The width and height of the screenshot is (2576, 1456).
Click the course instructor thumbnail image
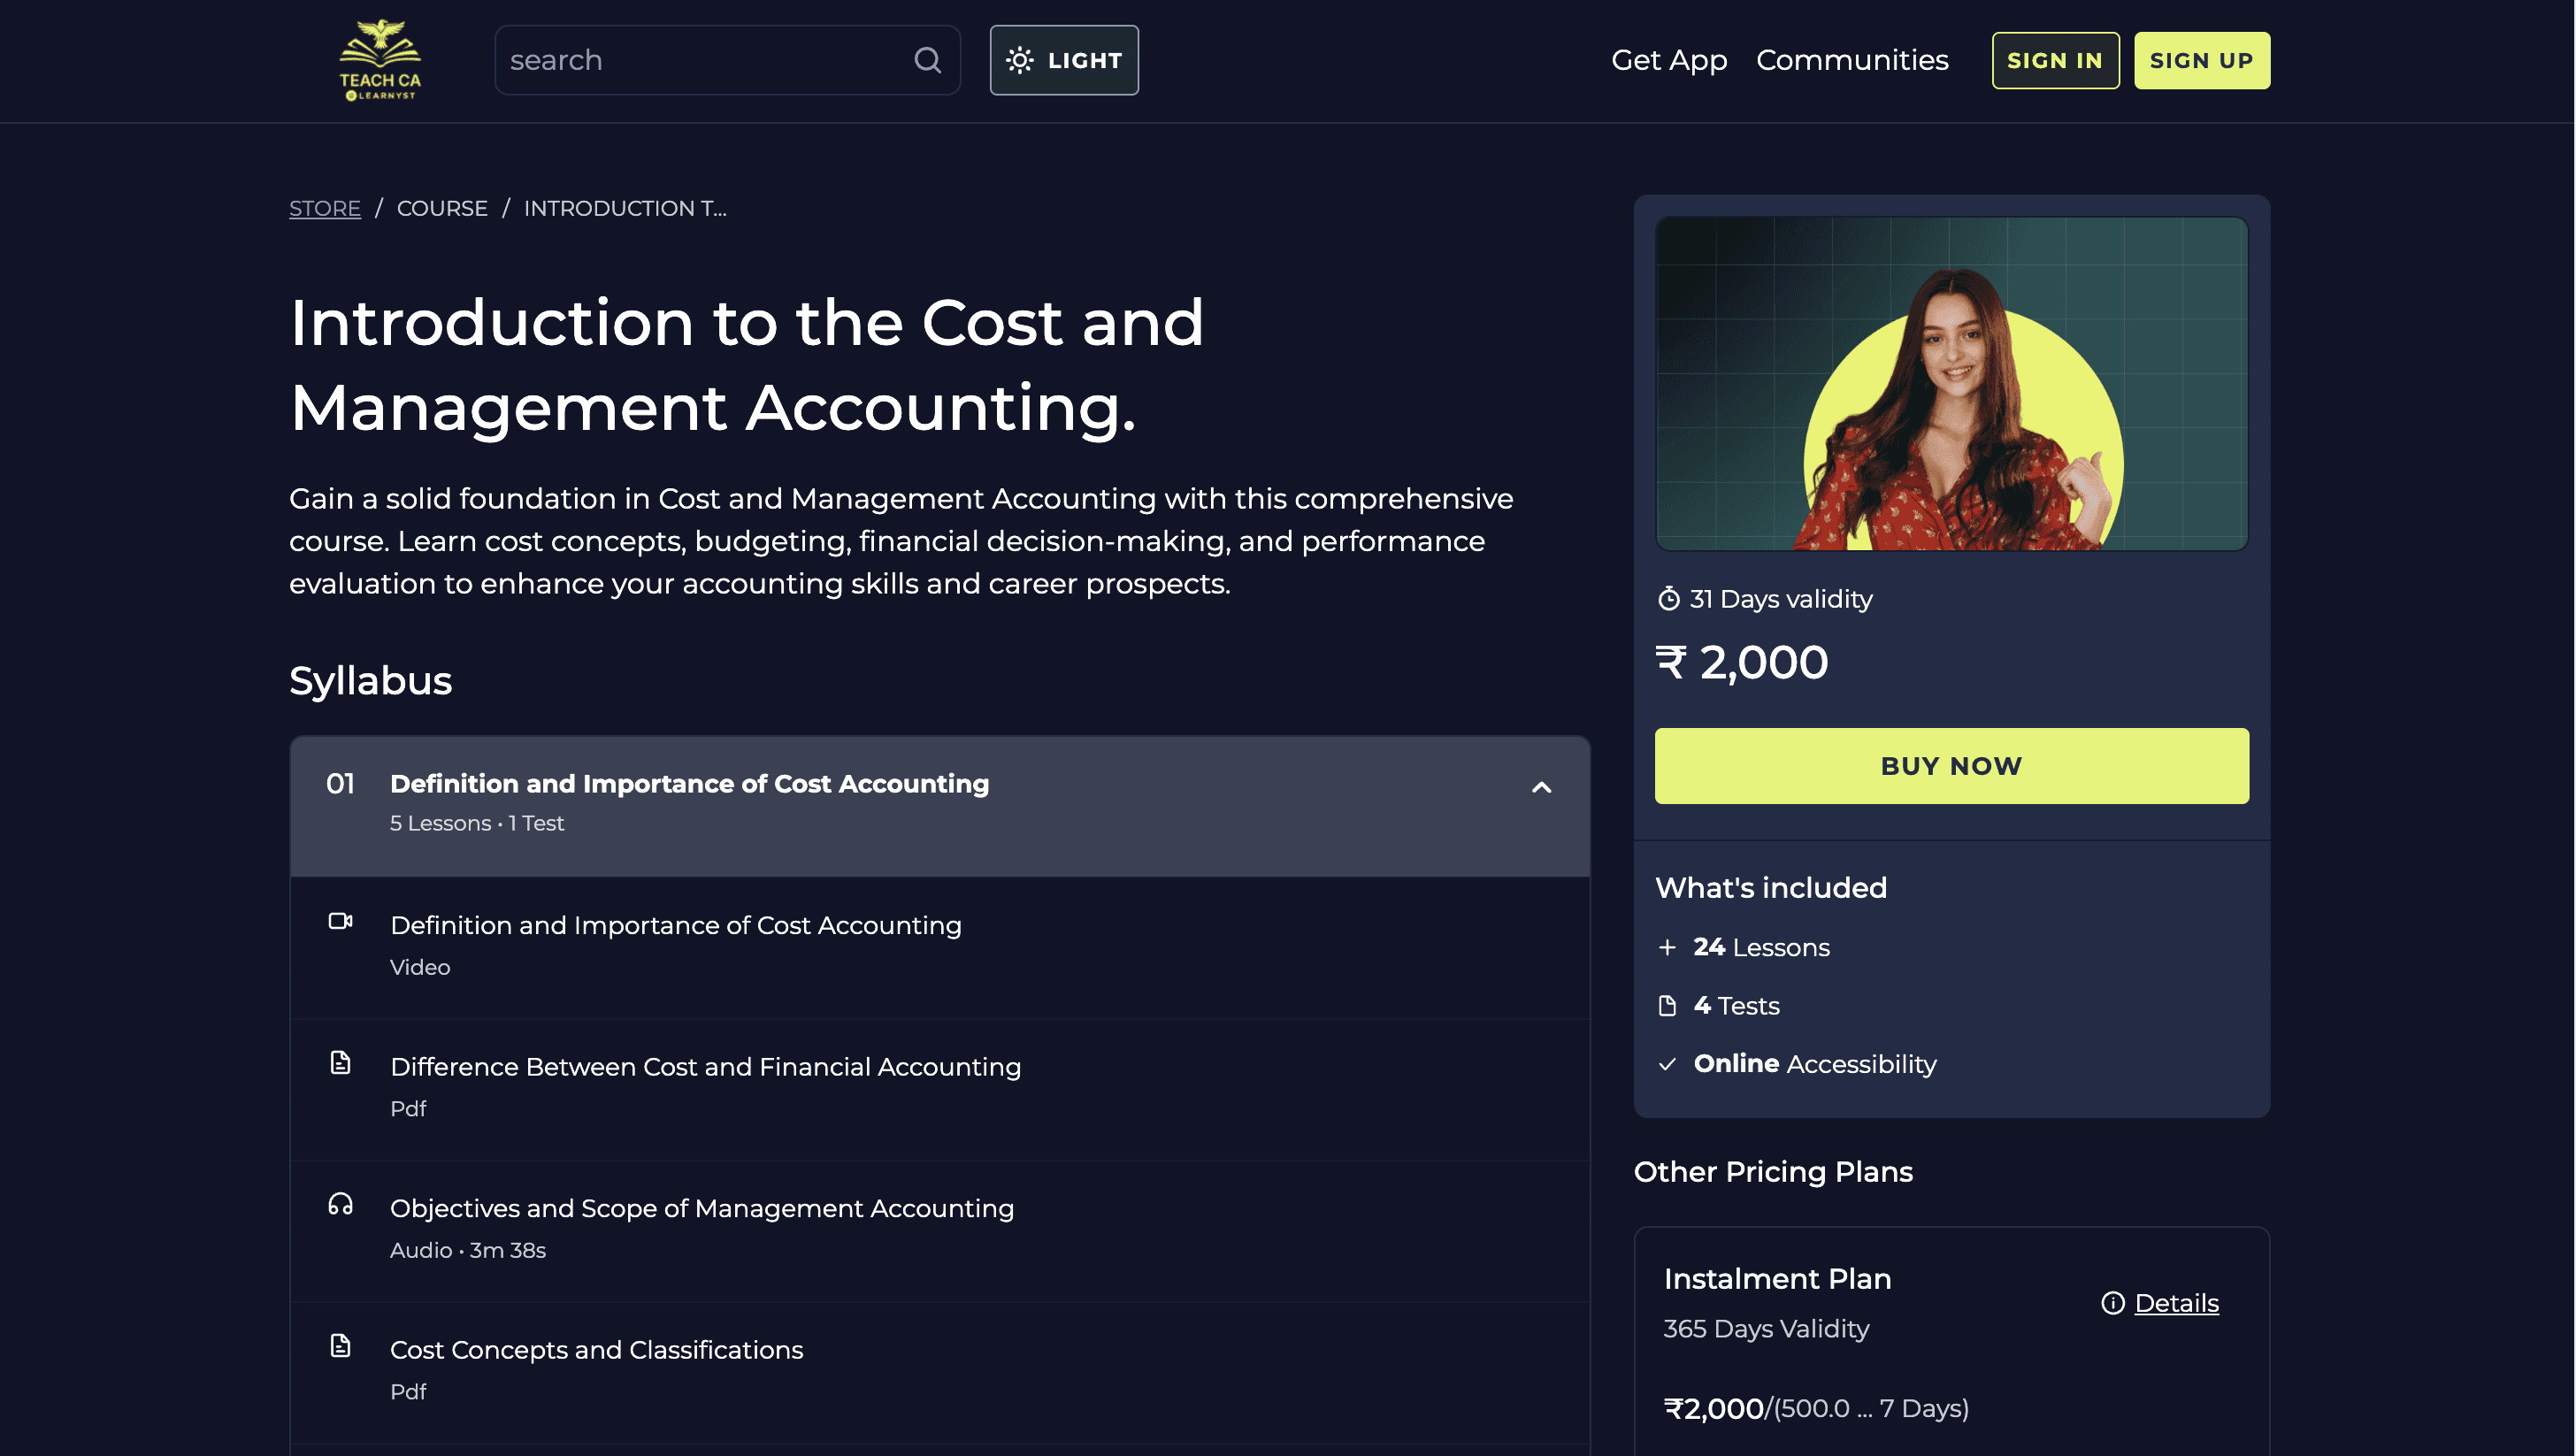[1951, 384]
